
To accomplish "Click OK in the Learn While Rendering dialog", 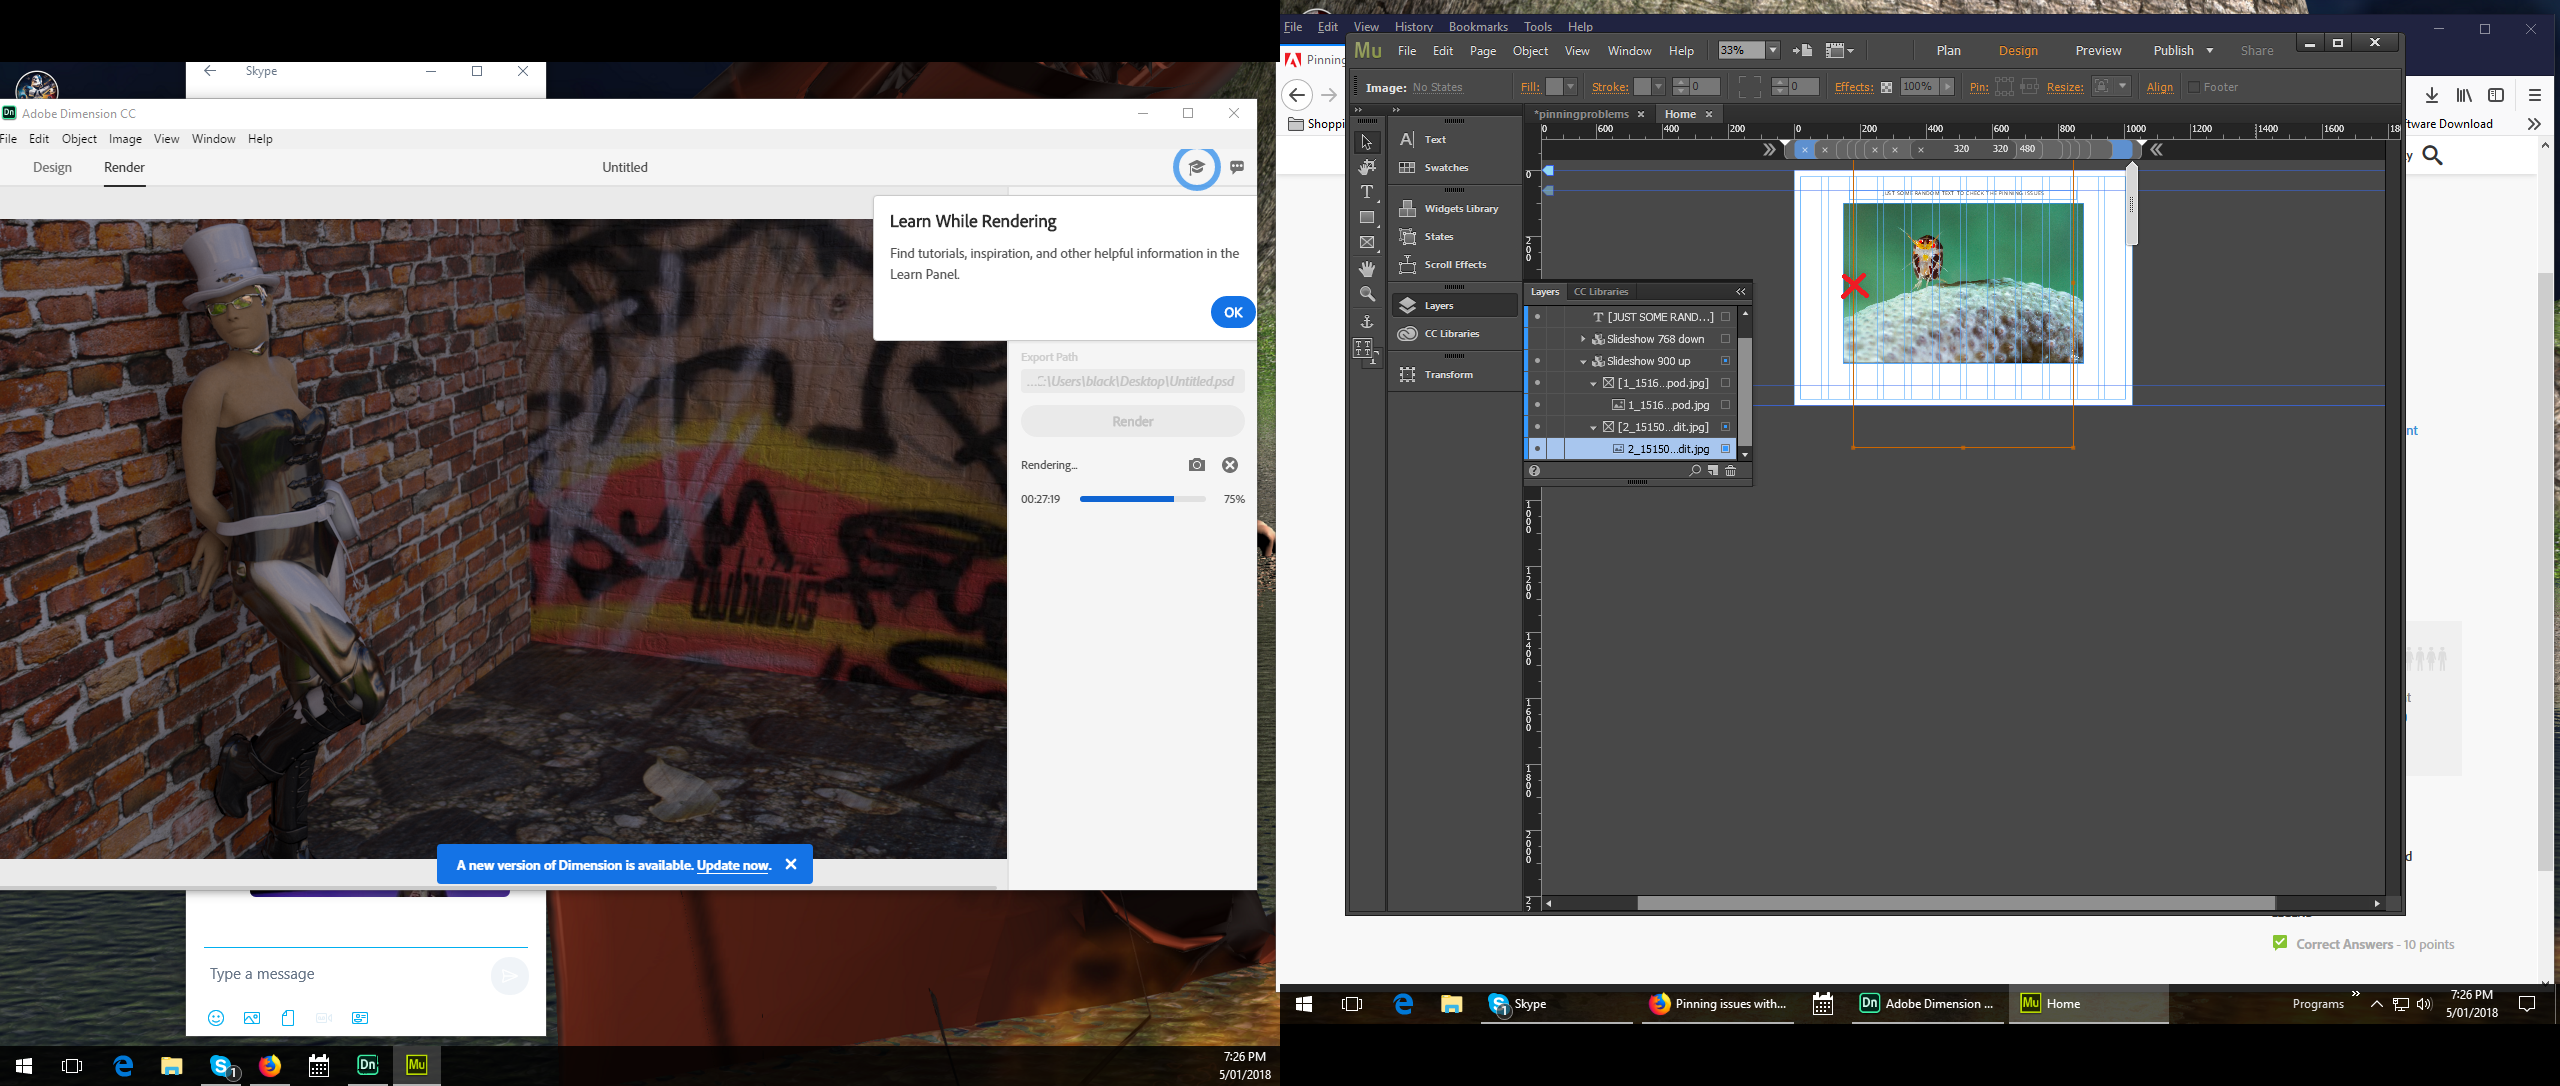I will coord(1233,312).
